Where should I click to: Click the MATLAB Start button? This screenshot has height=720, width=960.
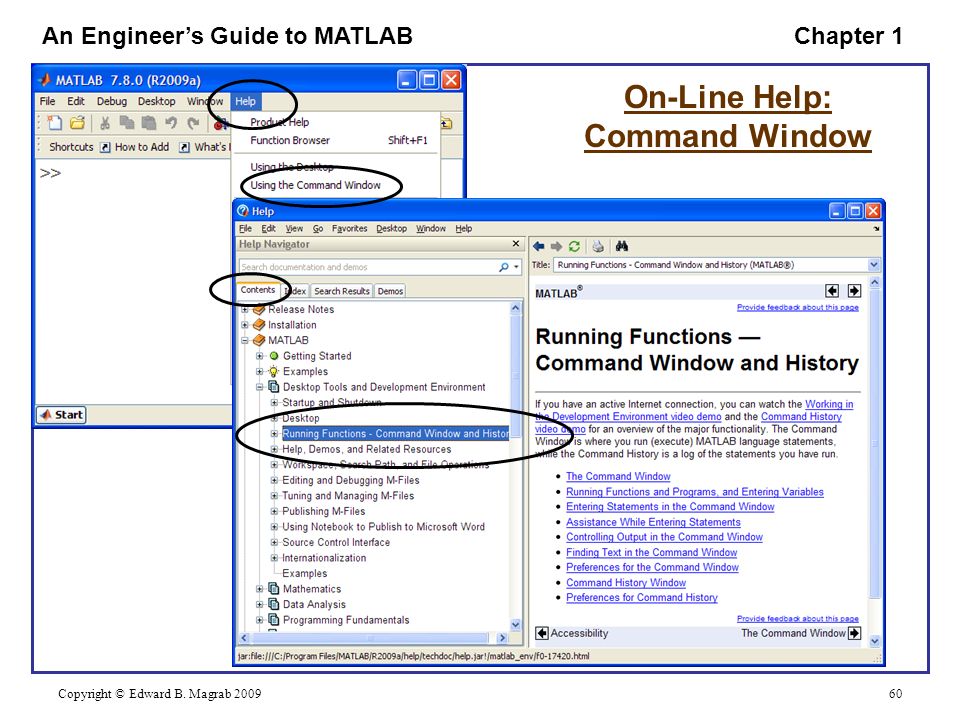point(61,414)
